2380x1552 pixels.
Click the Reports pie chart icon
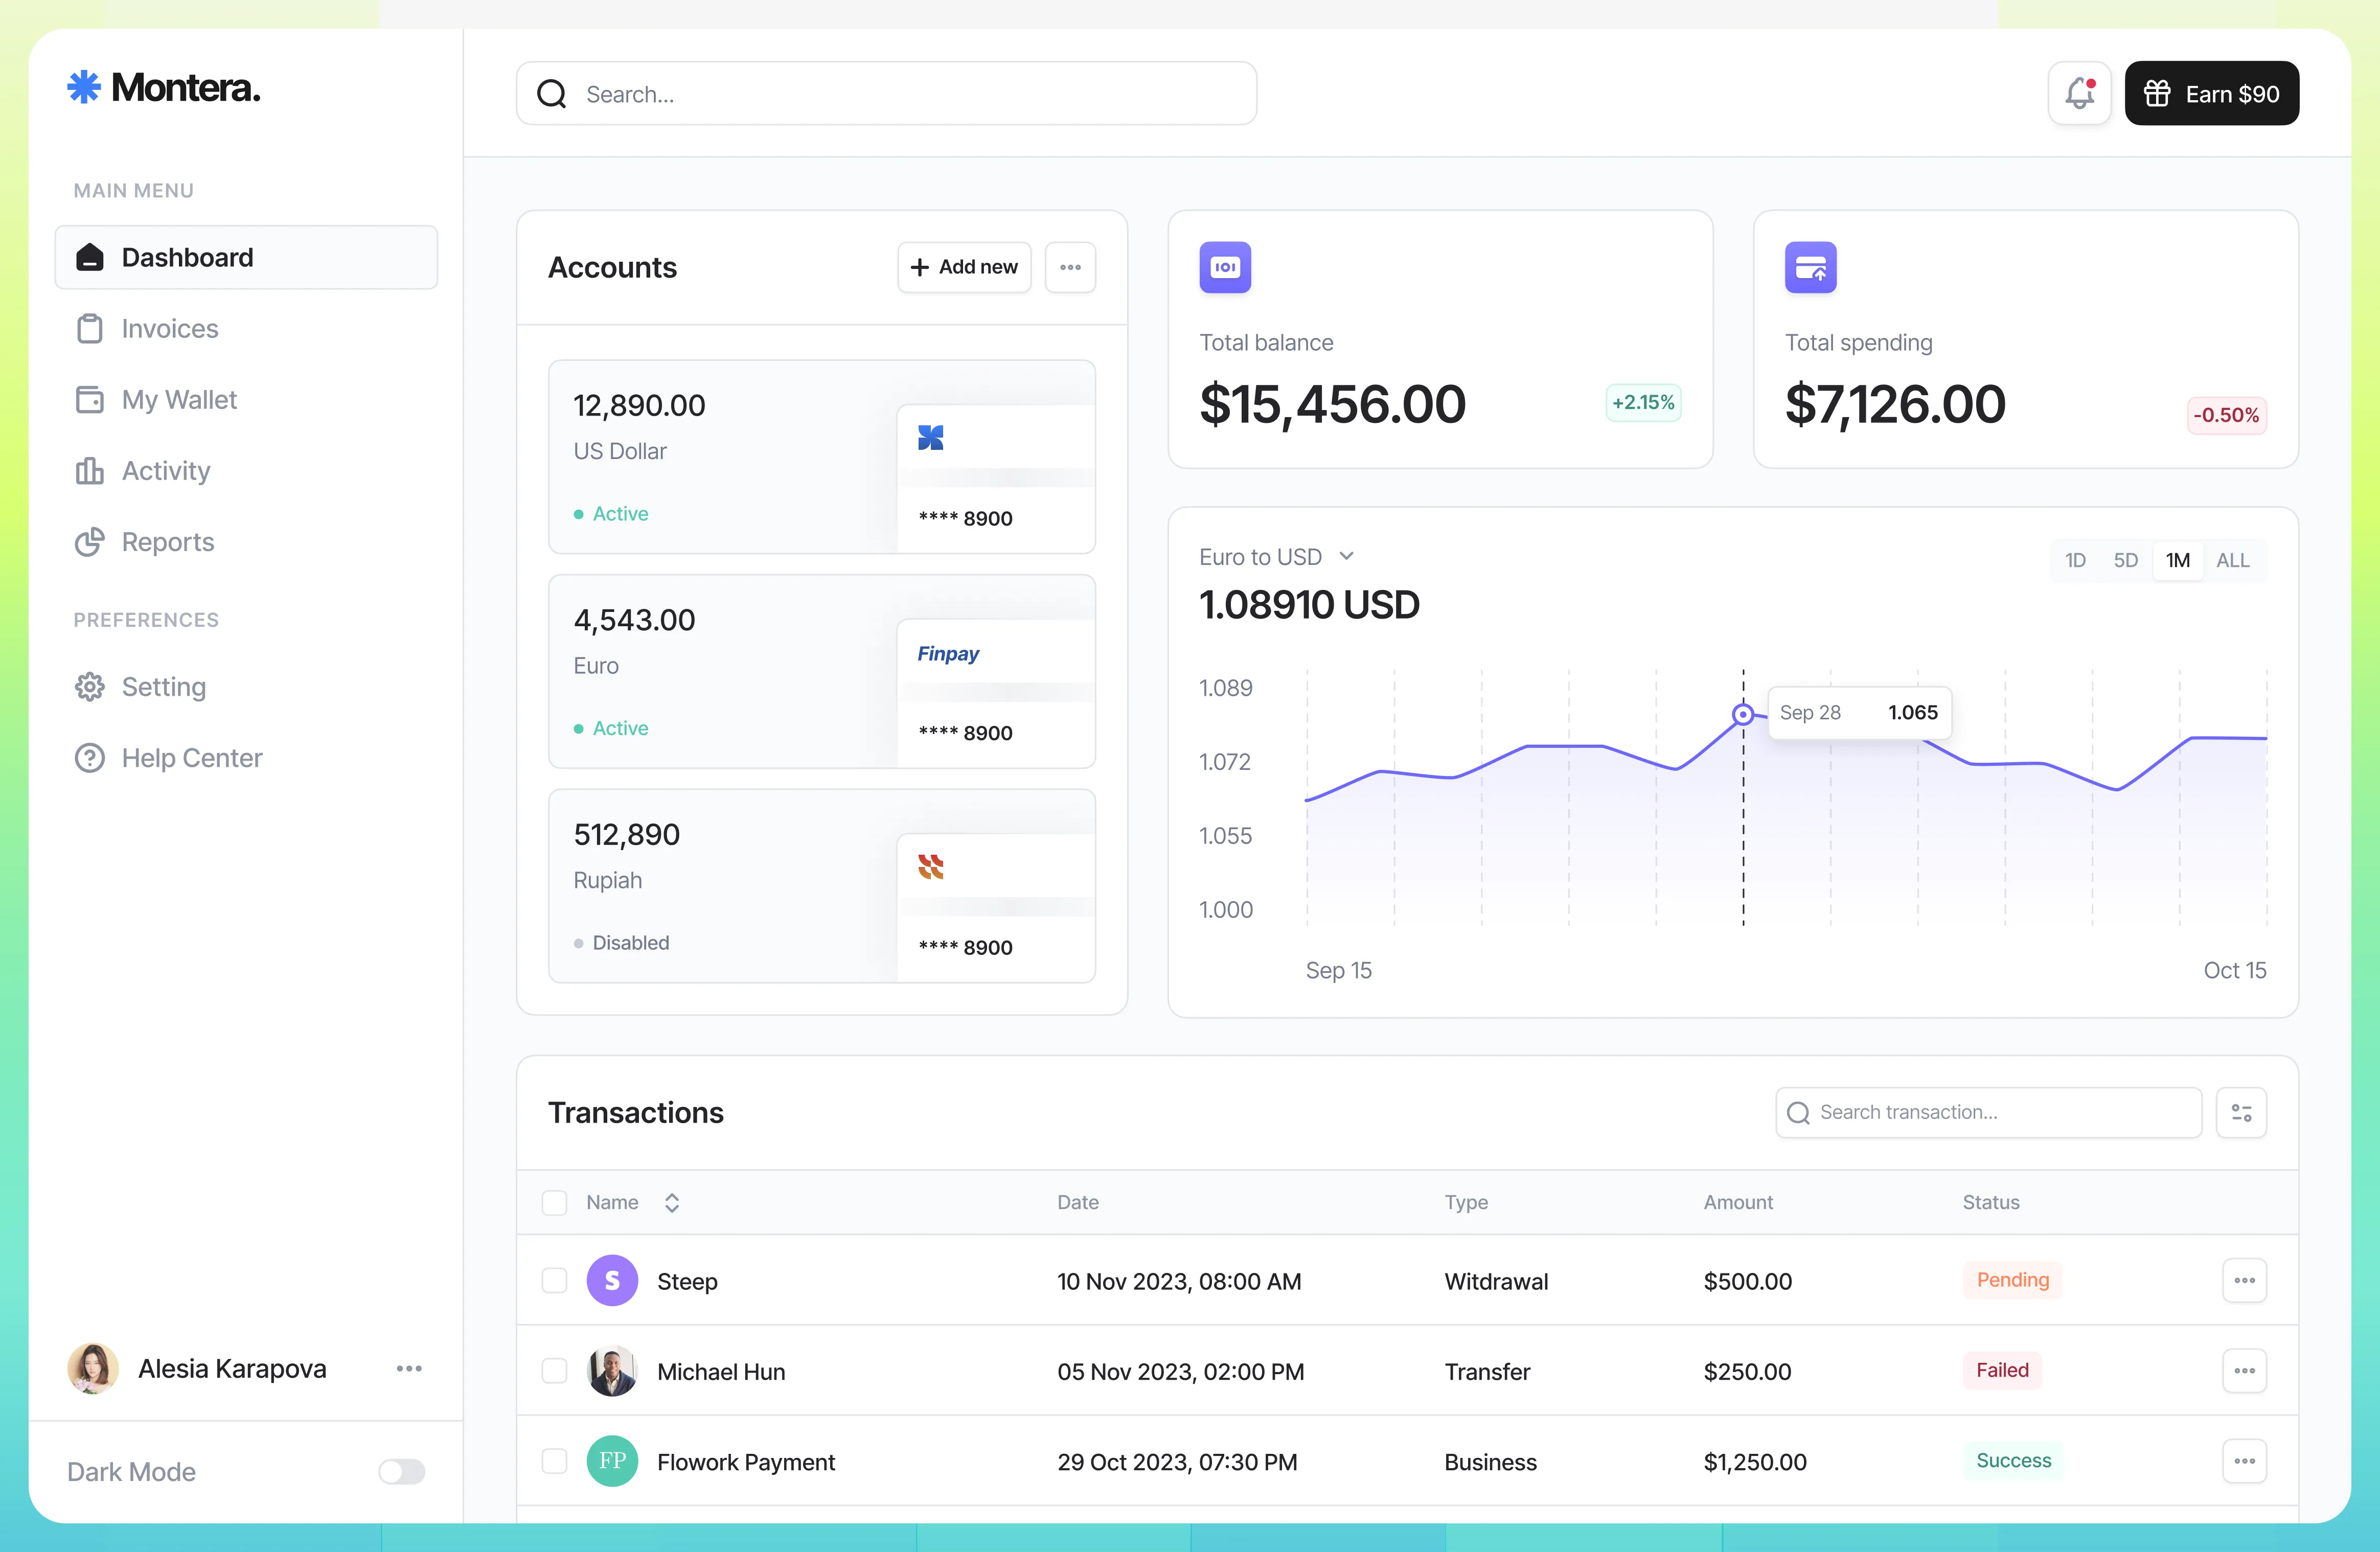pos(90,541)
